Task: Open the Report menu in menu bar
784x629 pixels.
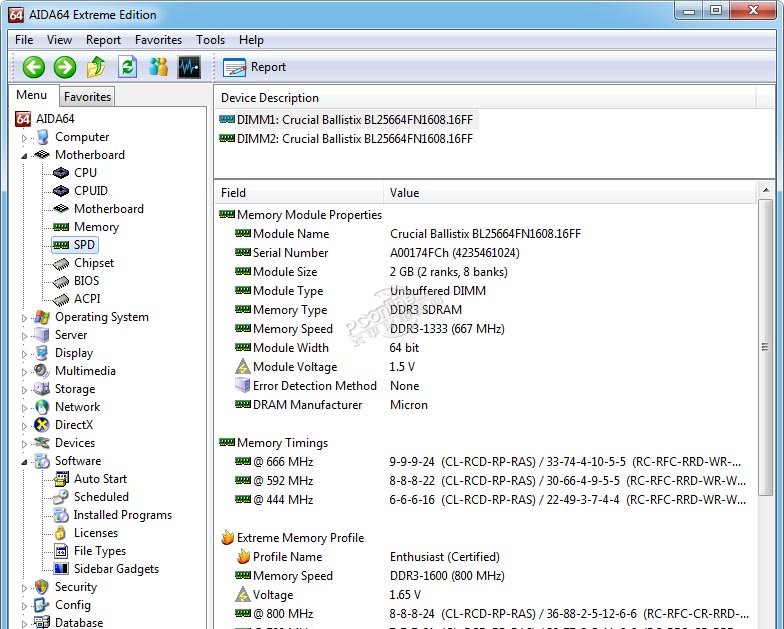Action: coord(103,40)
